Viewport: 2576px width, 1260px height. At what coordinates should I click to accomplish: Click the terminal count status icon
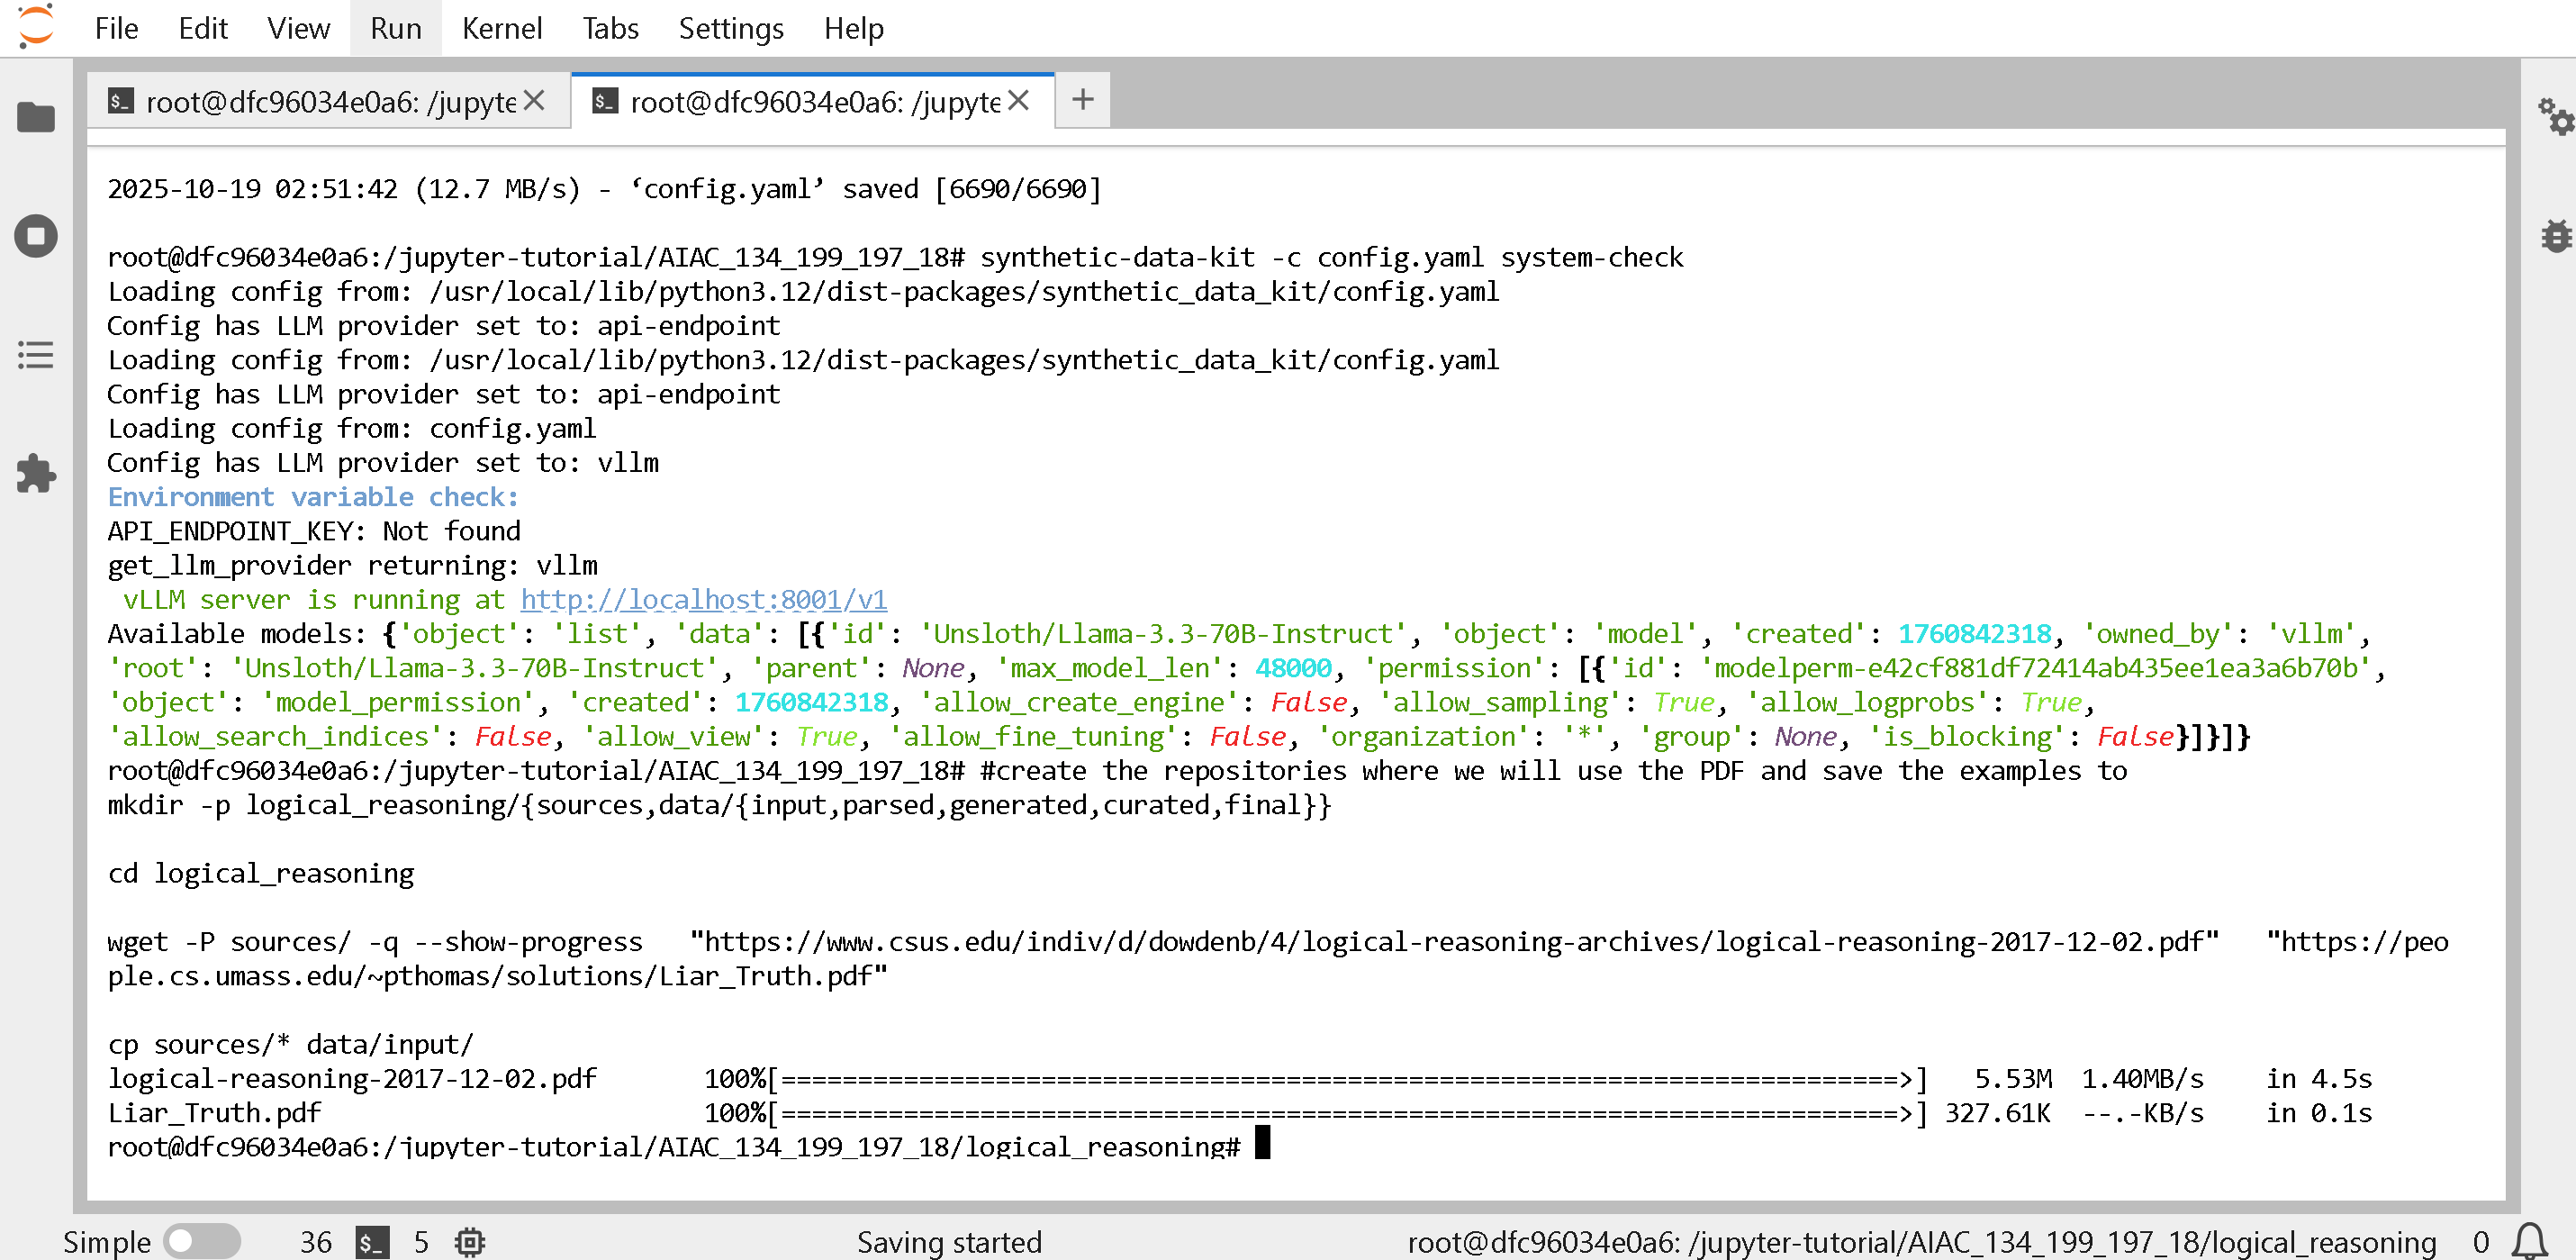tap(372, 1242)
